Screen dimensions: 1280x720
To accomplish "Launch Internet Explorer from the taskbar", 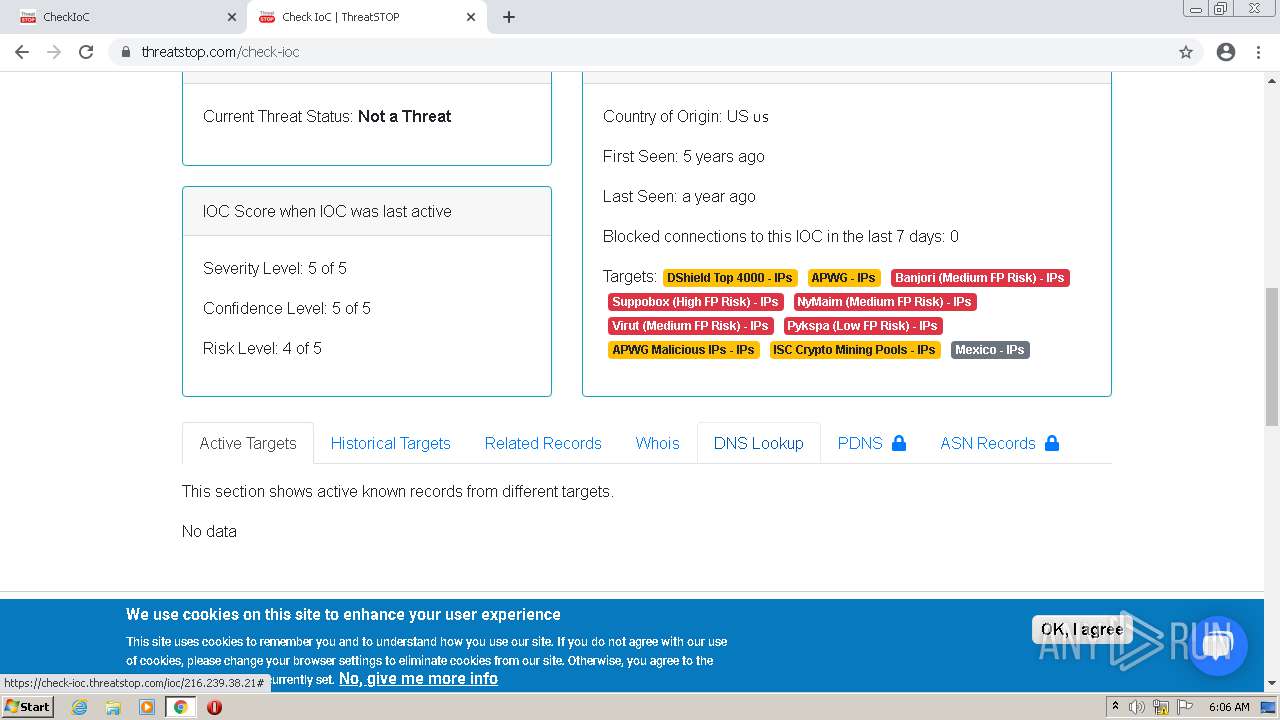I will click(x=79, y=707).
